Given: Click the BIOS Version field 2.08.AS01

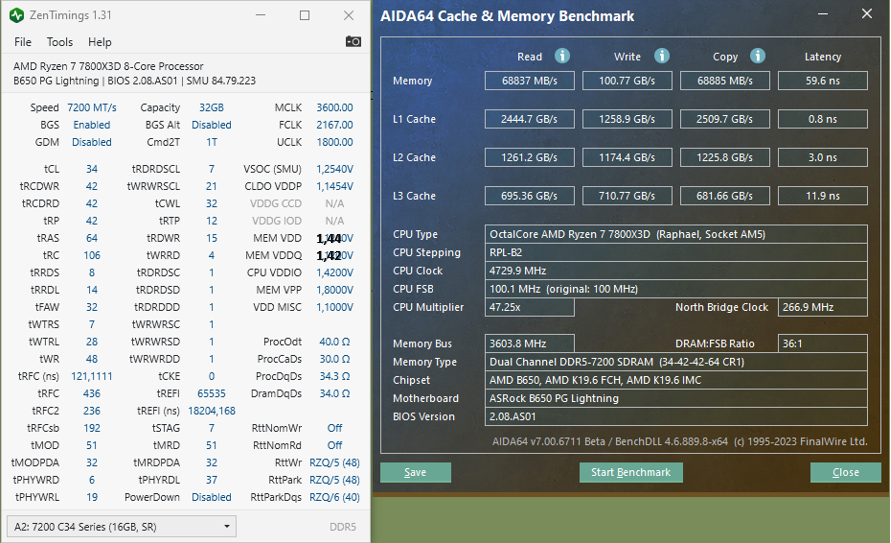Looking at the screenshot, I should (x=676, y=416).
